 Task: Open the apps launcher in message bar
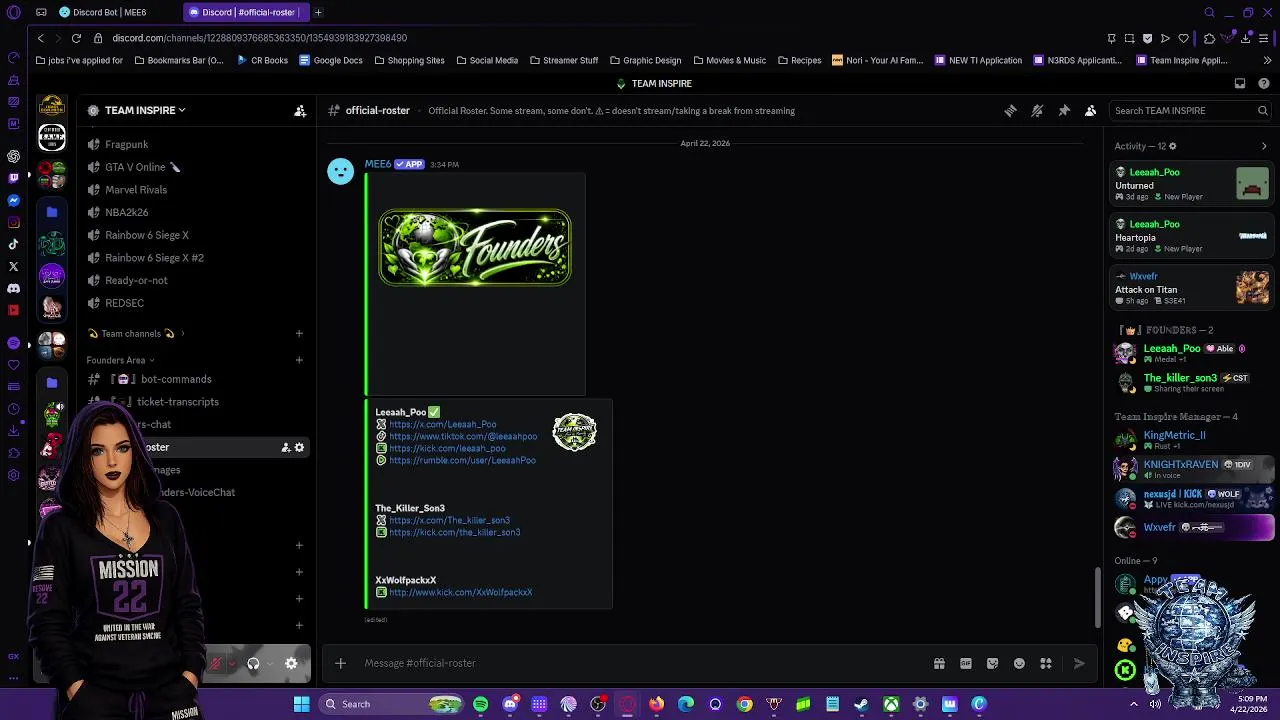(x=1046, y=663)
